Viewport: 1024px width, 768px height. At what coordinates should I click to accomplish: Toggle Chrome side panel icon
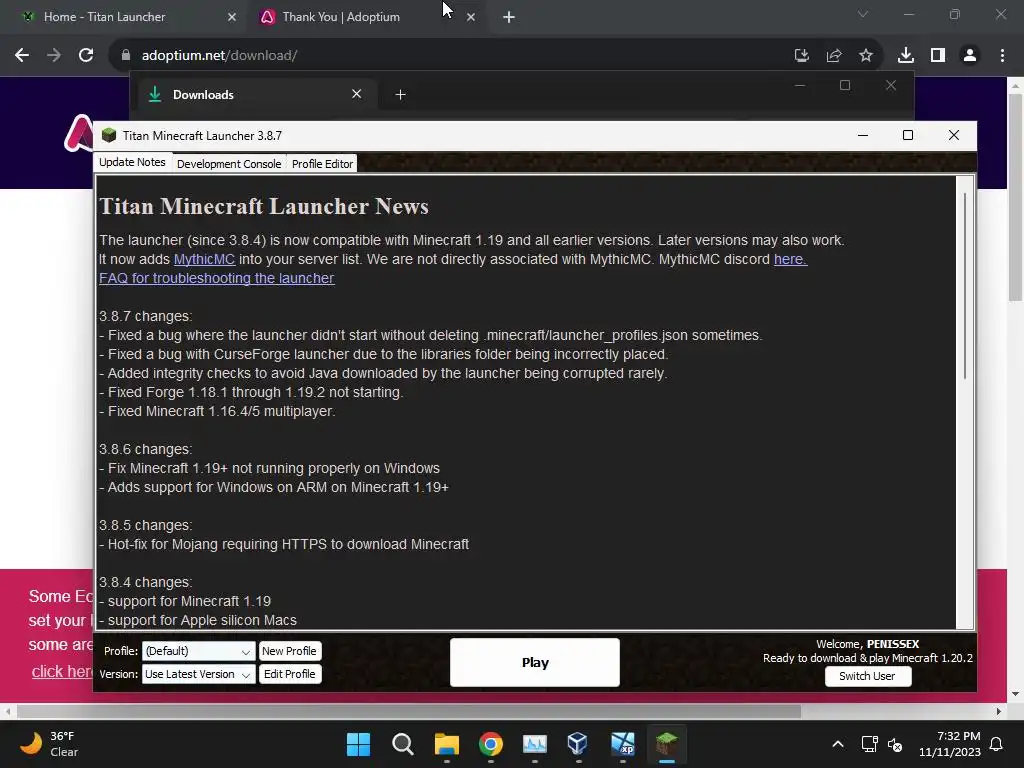[x=938, y=56]
